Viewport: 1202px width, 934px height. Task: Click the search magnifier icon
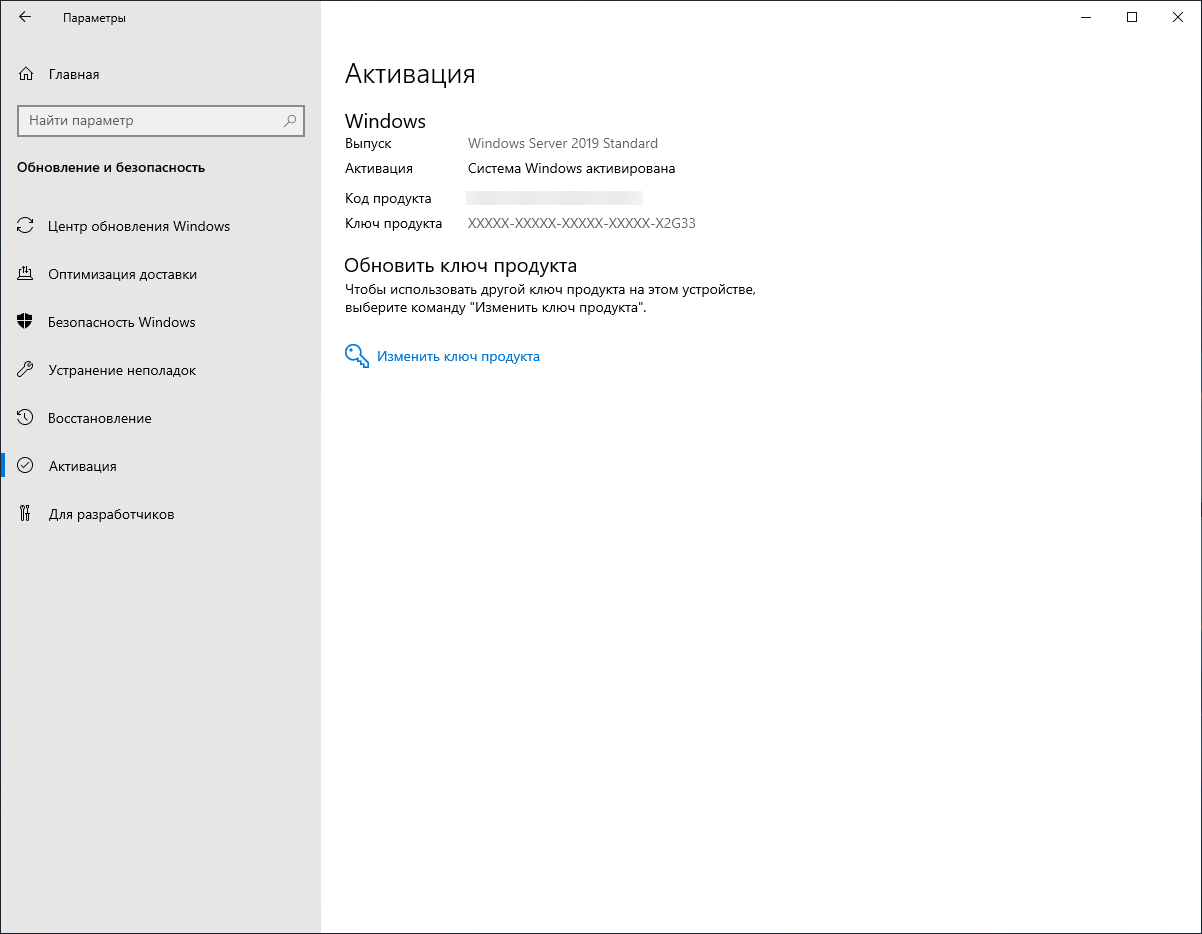(x=290, y=120)
